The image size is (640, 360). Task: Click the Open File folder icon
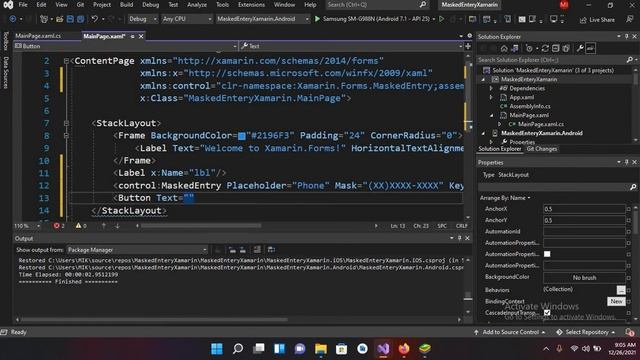(60, 19)
